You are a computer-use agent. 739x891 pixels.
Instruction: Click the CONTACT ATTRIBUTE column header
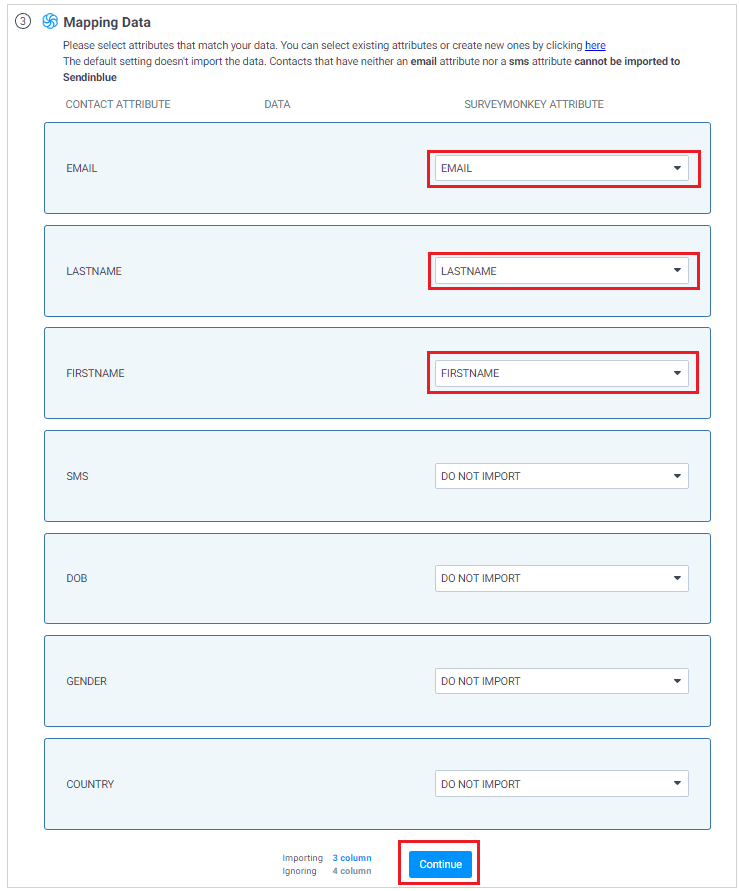[x=115, y=104]
